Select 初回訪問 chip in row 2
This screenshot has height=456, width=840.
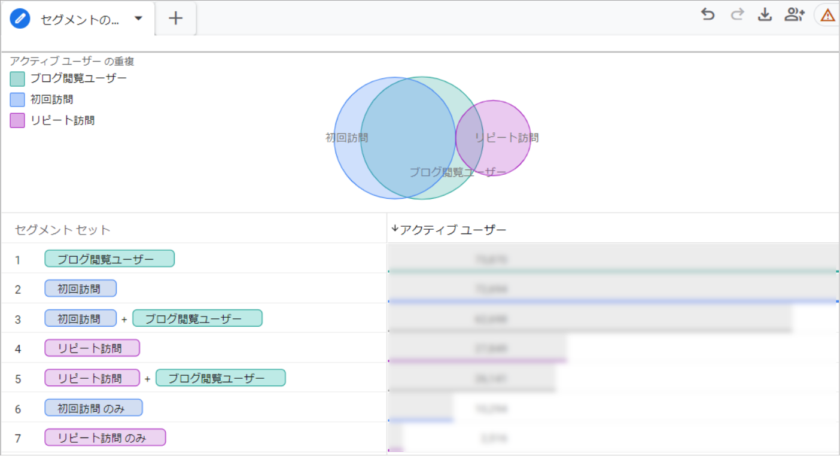(x=80, y=289)
